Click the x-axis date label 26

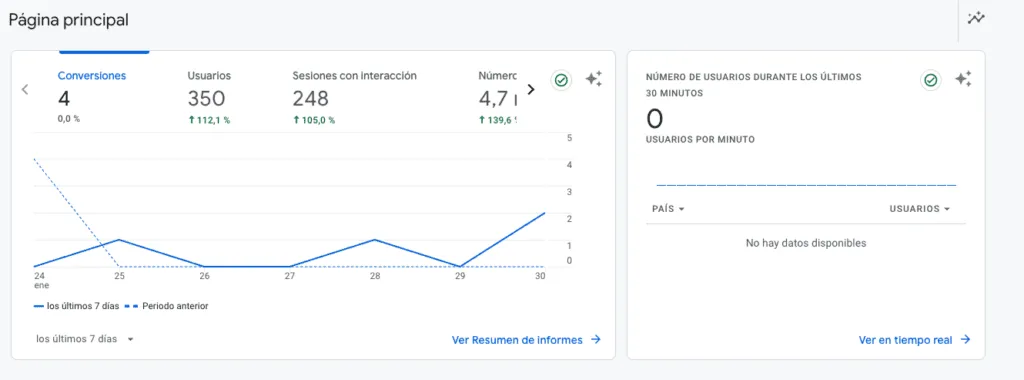tap(204, 276)
